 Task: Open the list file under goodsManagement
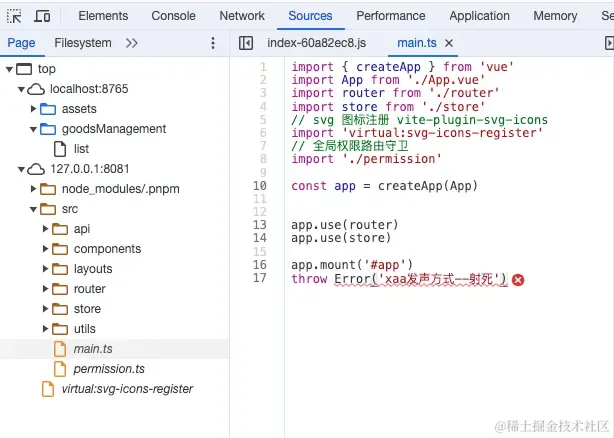[x=81, y=149]
